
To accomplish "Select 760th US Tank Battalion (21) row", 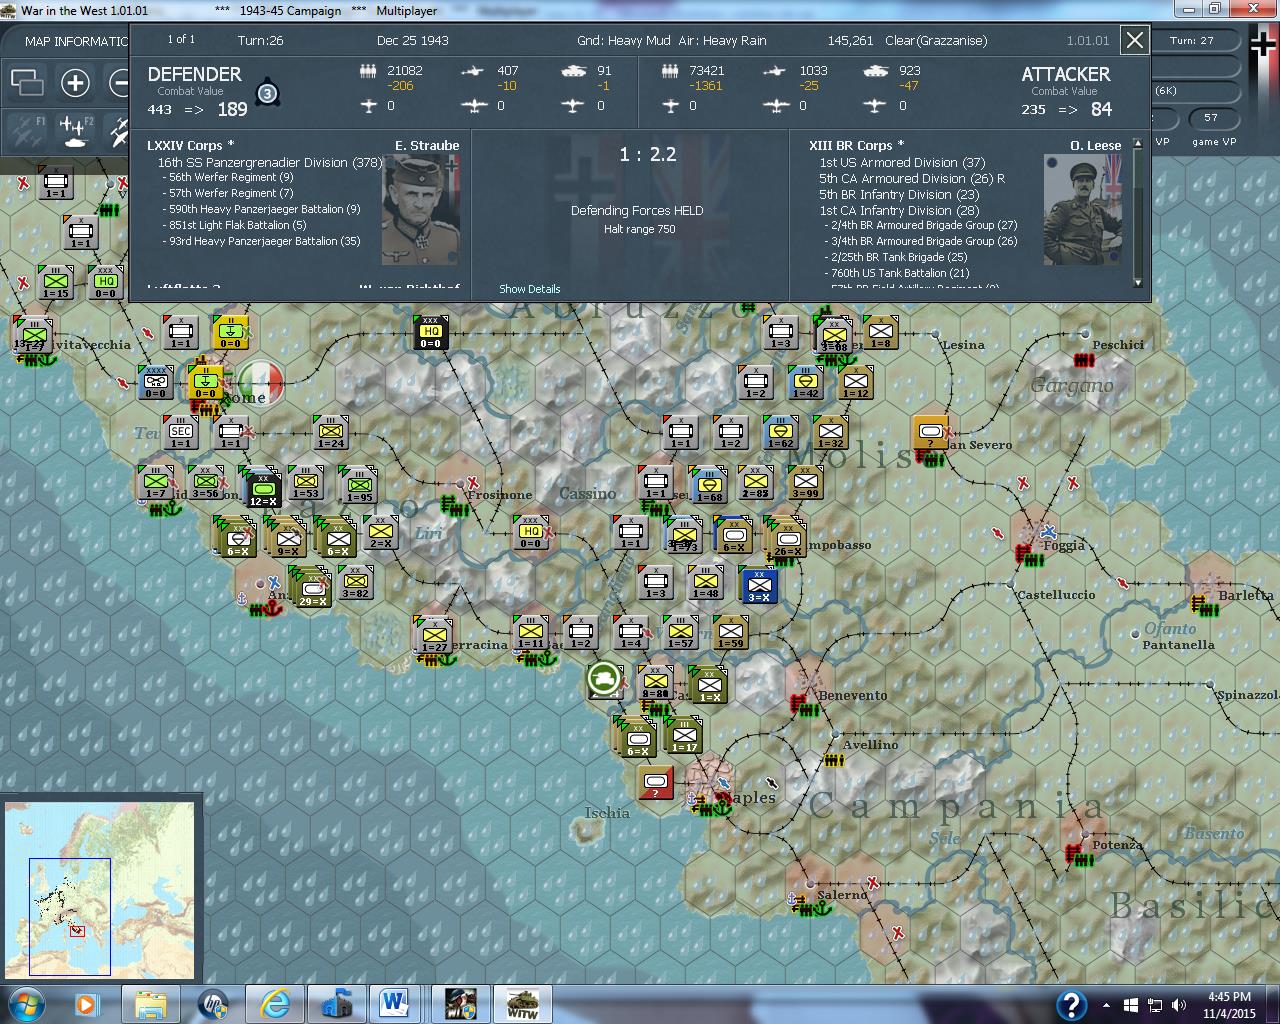I will pos(900,273).
